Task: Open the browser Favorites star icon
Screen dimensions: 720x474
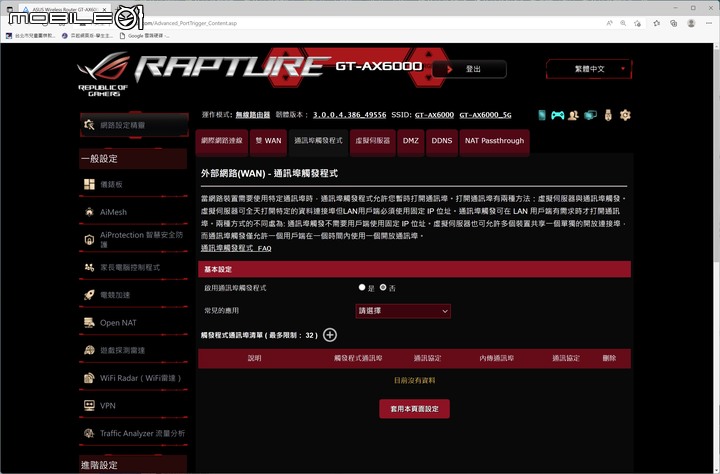Action: (x=657, y=23)
